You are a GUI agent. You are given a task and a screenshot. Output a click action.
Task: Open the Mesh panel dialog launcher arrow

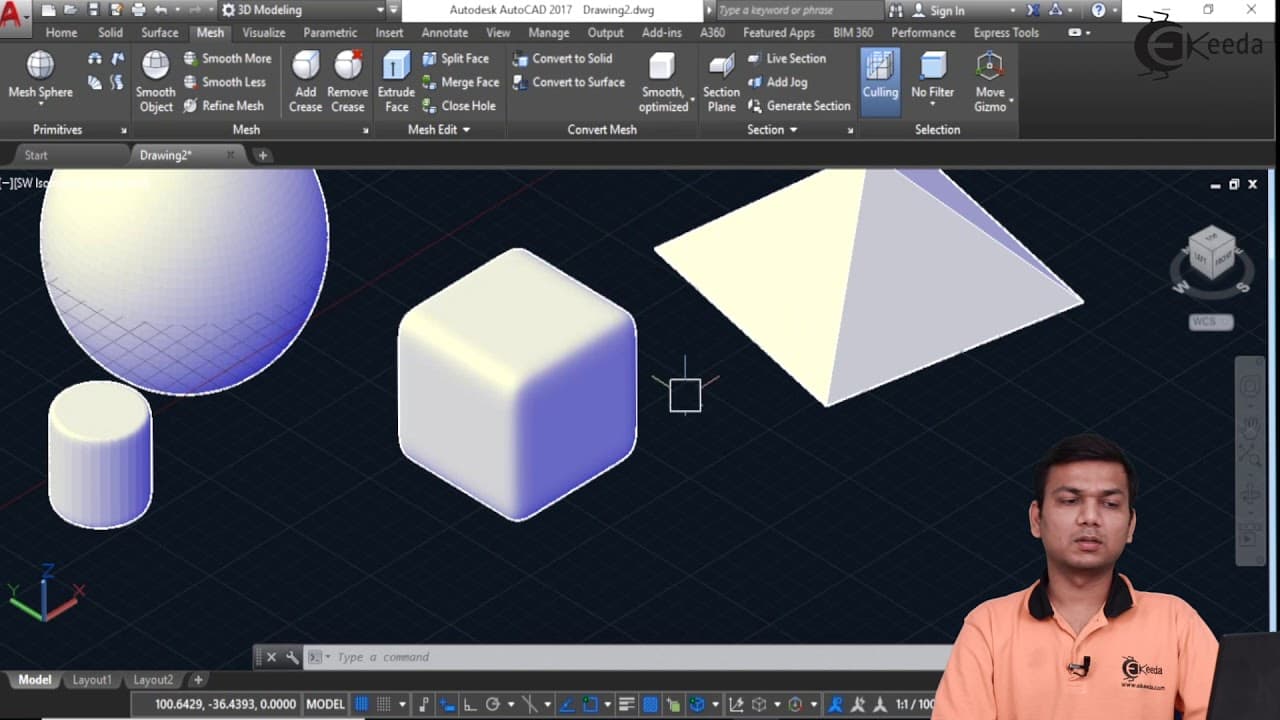click(365, 131)
